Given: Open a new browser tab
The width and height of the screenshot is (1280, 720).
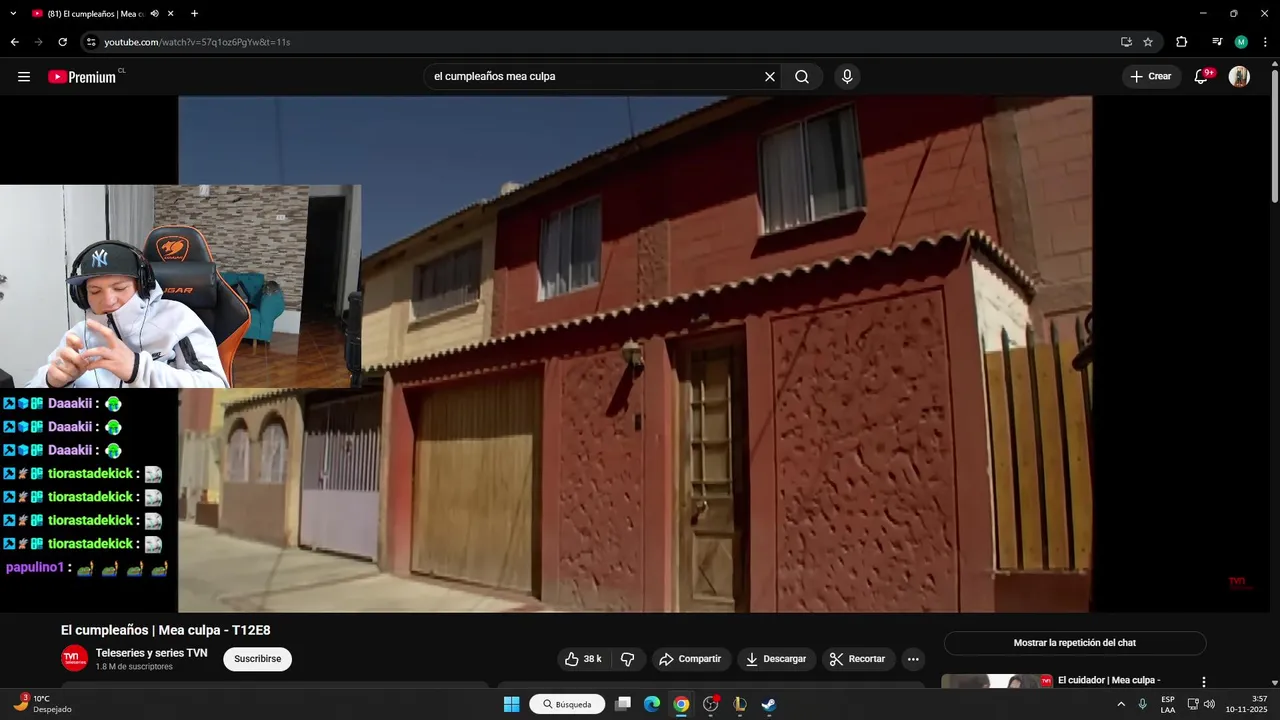Looking at the screenshot, I should [194, 14].
